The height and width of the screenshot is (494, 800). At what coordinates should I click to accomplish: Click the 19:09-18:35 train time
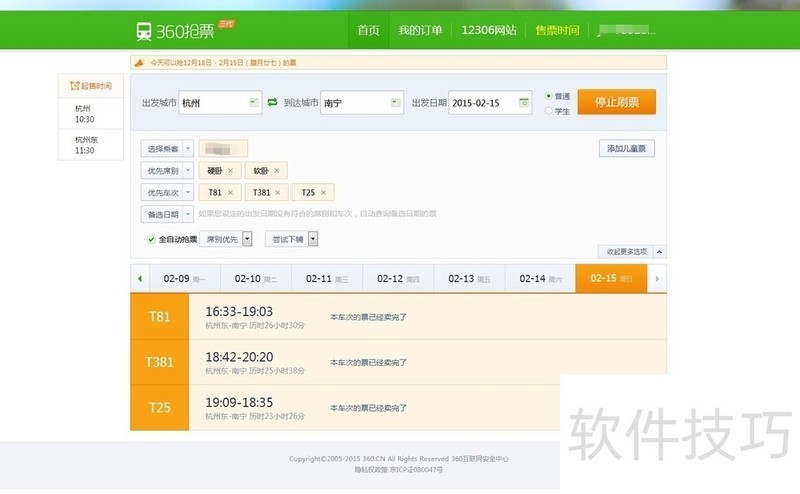pos(239,402)
